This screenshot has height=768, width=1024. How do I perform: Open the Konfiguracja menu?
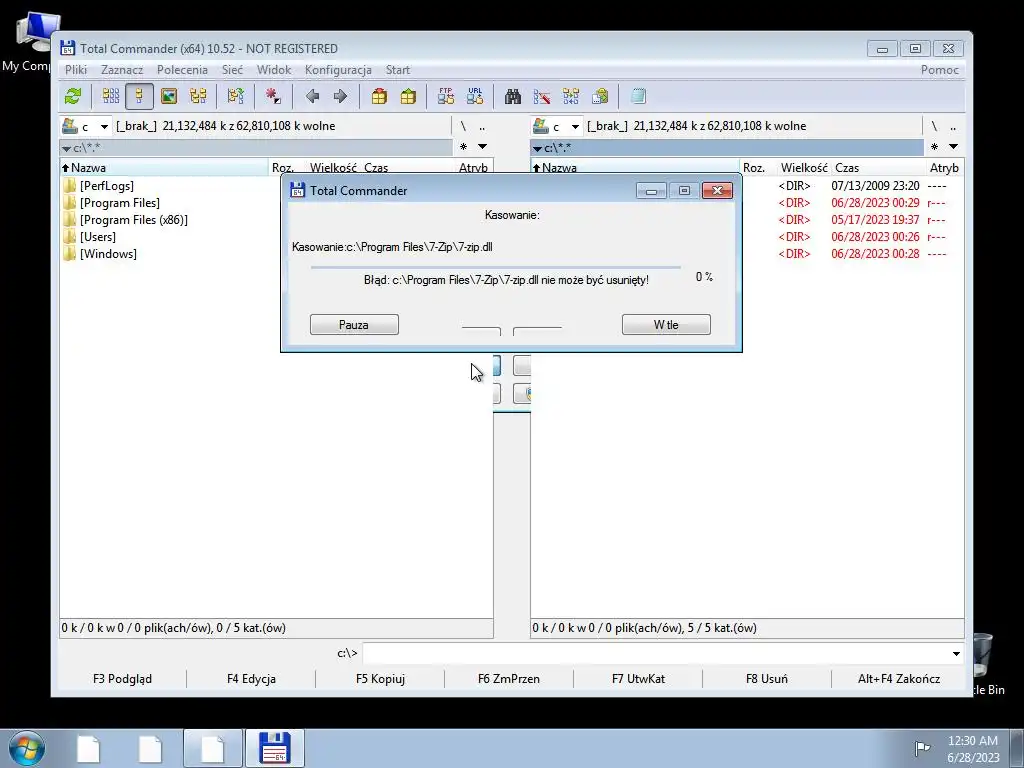338,70
